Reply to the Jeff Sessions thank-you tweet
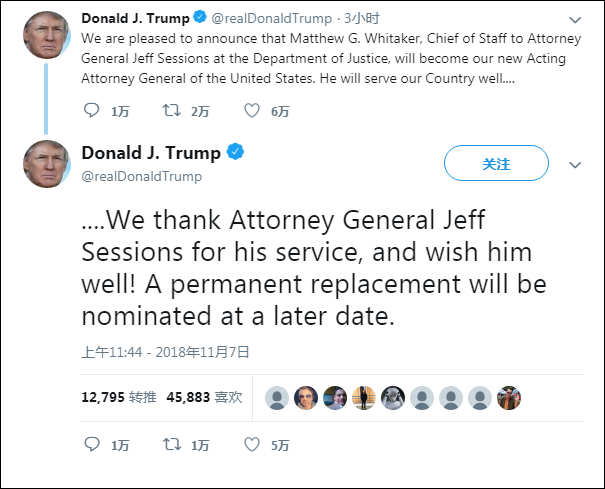Viewport: 605px width, 489px height. coord(91,444)
